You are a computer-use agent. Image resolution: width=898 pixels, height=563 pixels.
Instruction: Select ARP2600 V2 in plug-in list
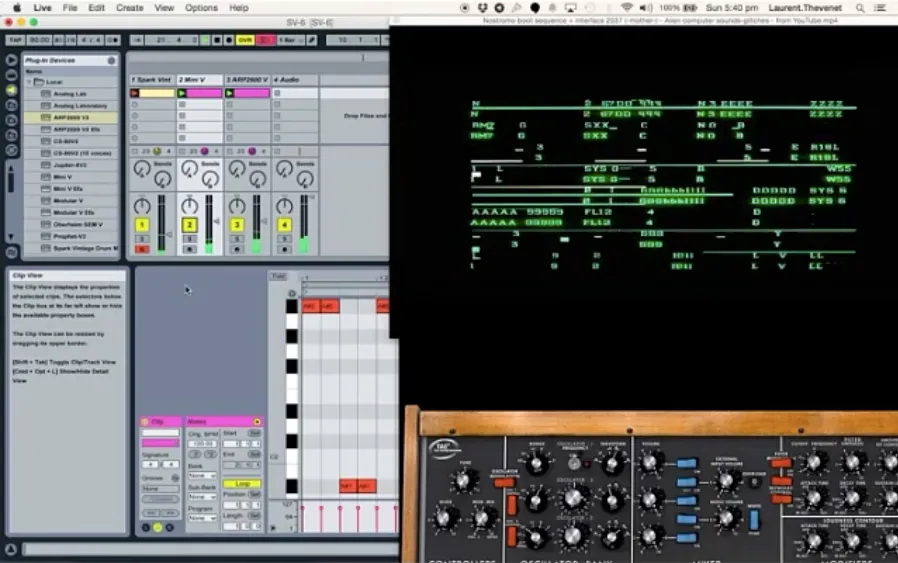tap(72, 117)
